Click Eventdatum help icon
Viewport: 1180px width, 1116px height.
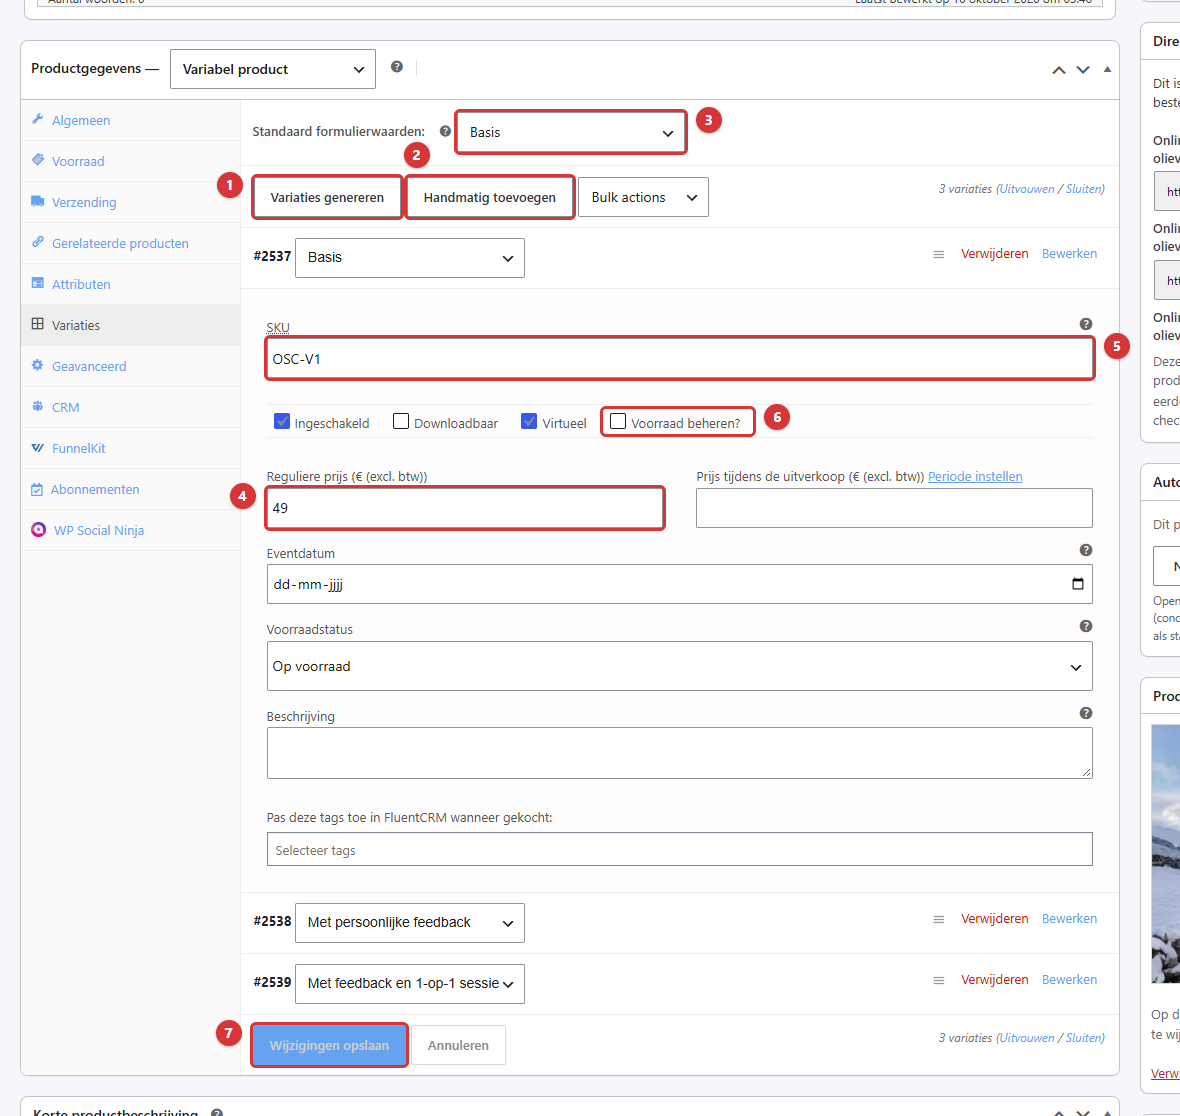[x=1086, y=550]
